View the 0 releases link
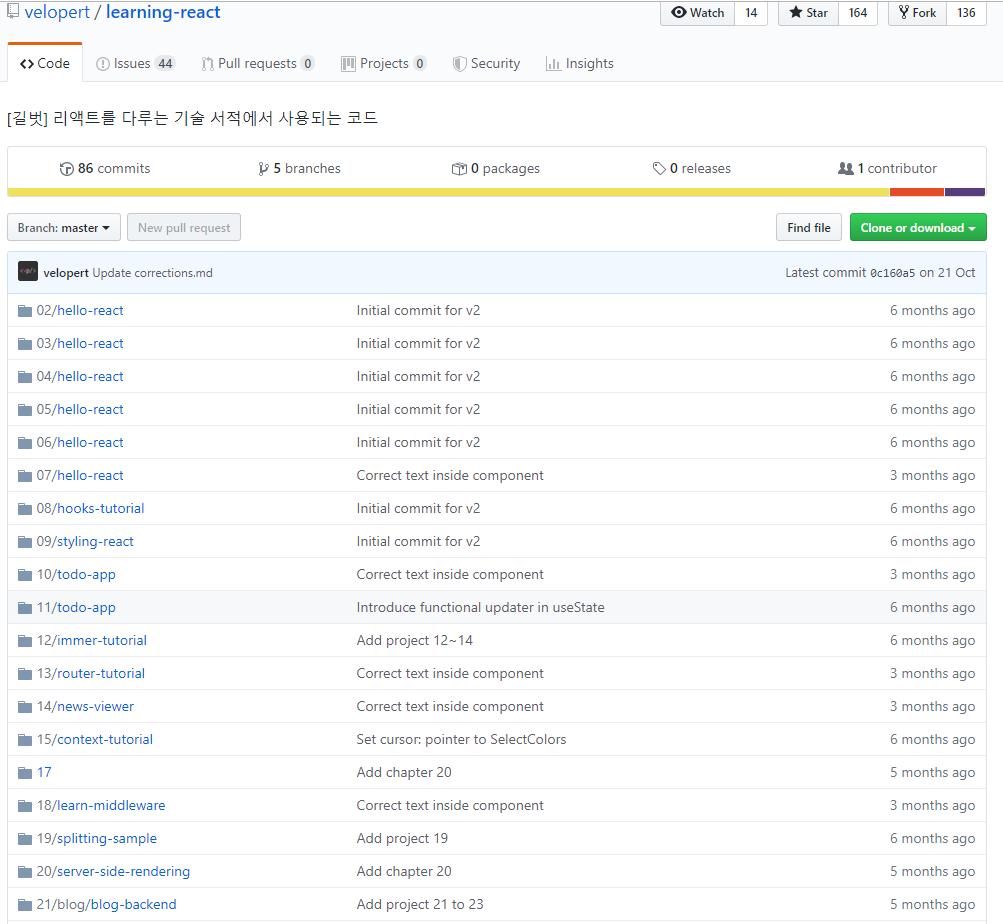This screenshot has height=924, width=1003. [x=691, y=168]
